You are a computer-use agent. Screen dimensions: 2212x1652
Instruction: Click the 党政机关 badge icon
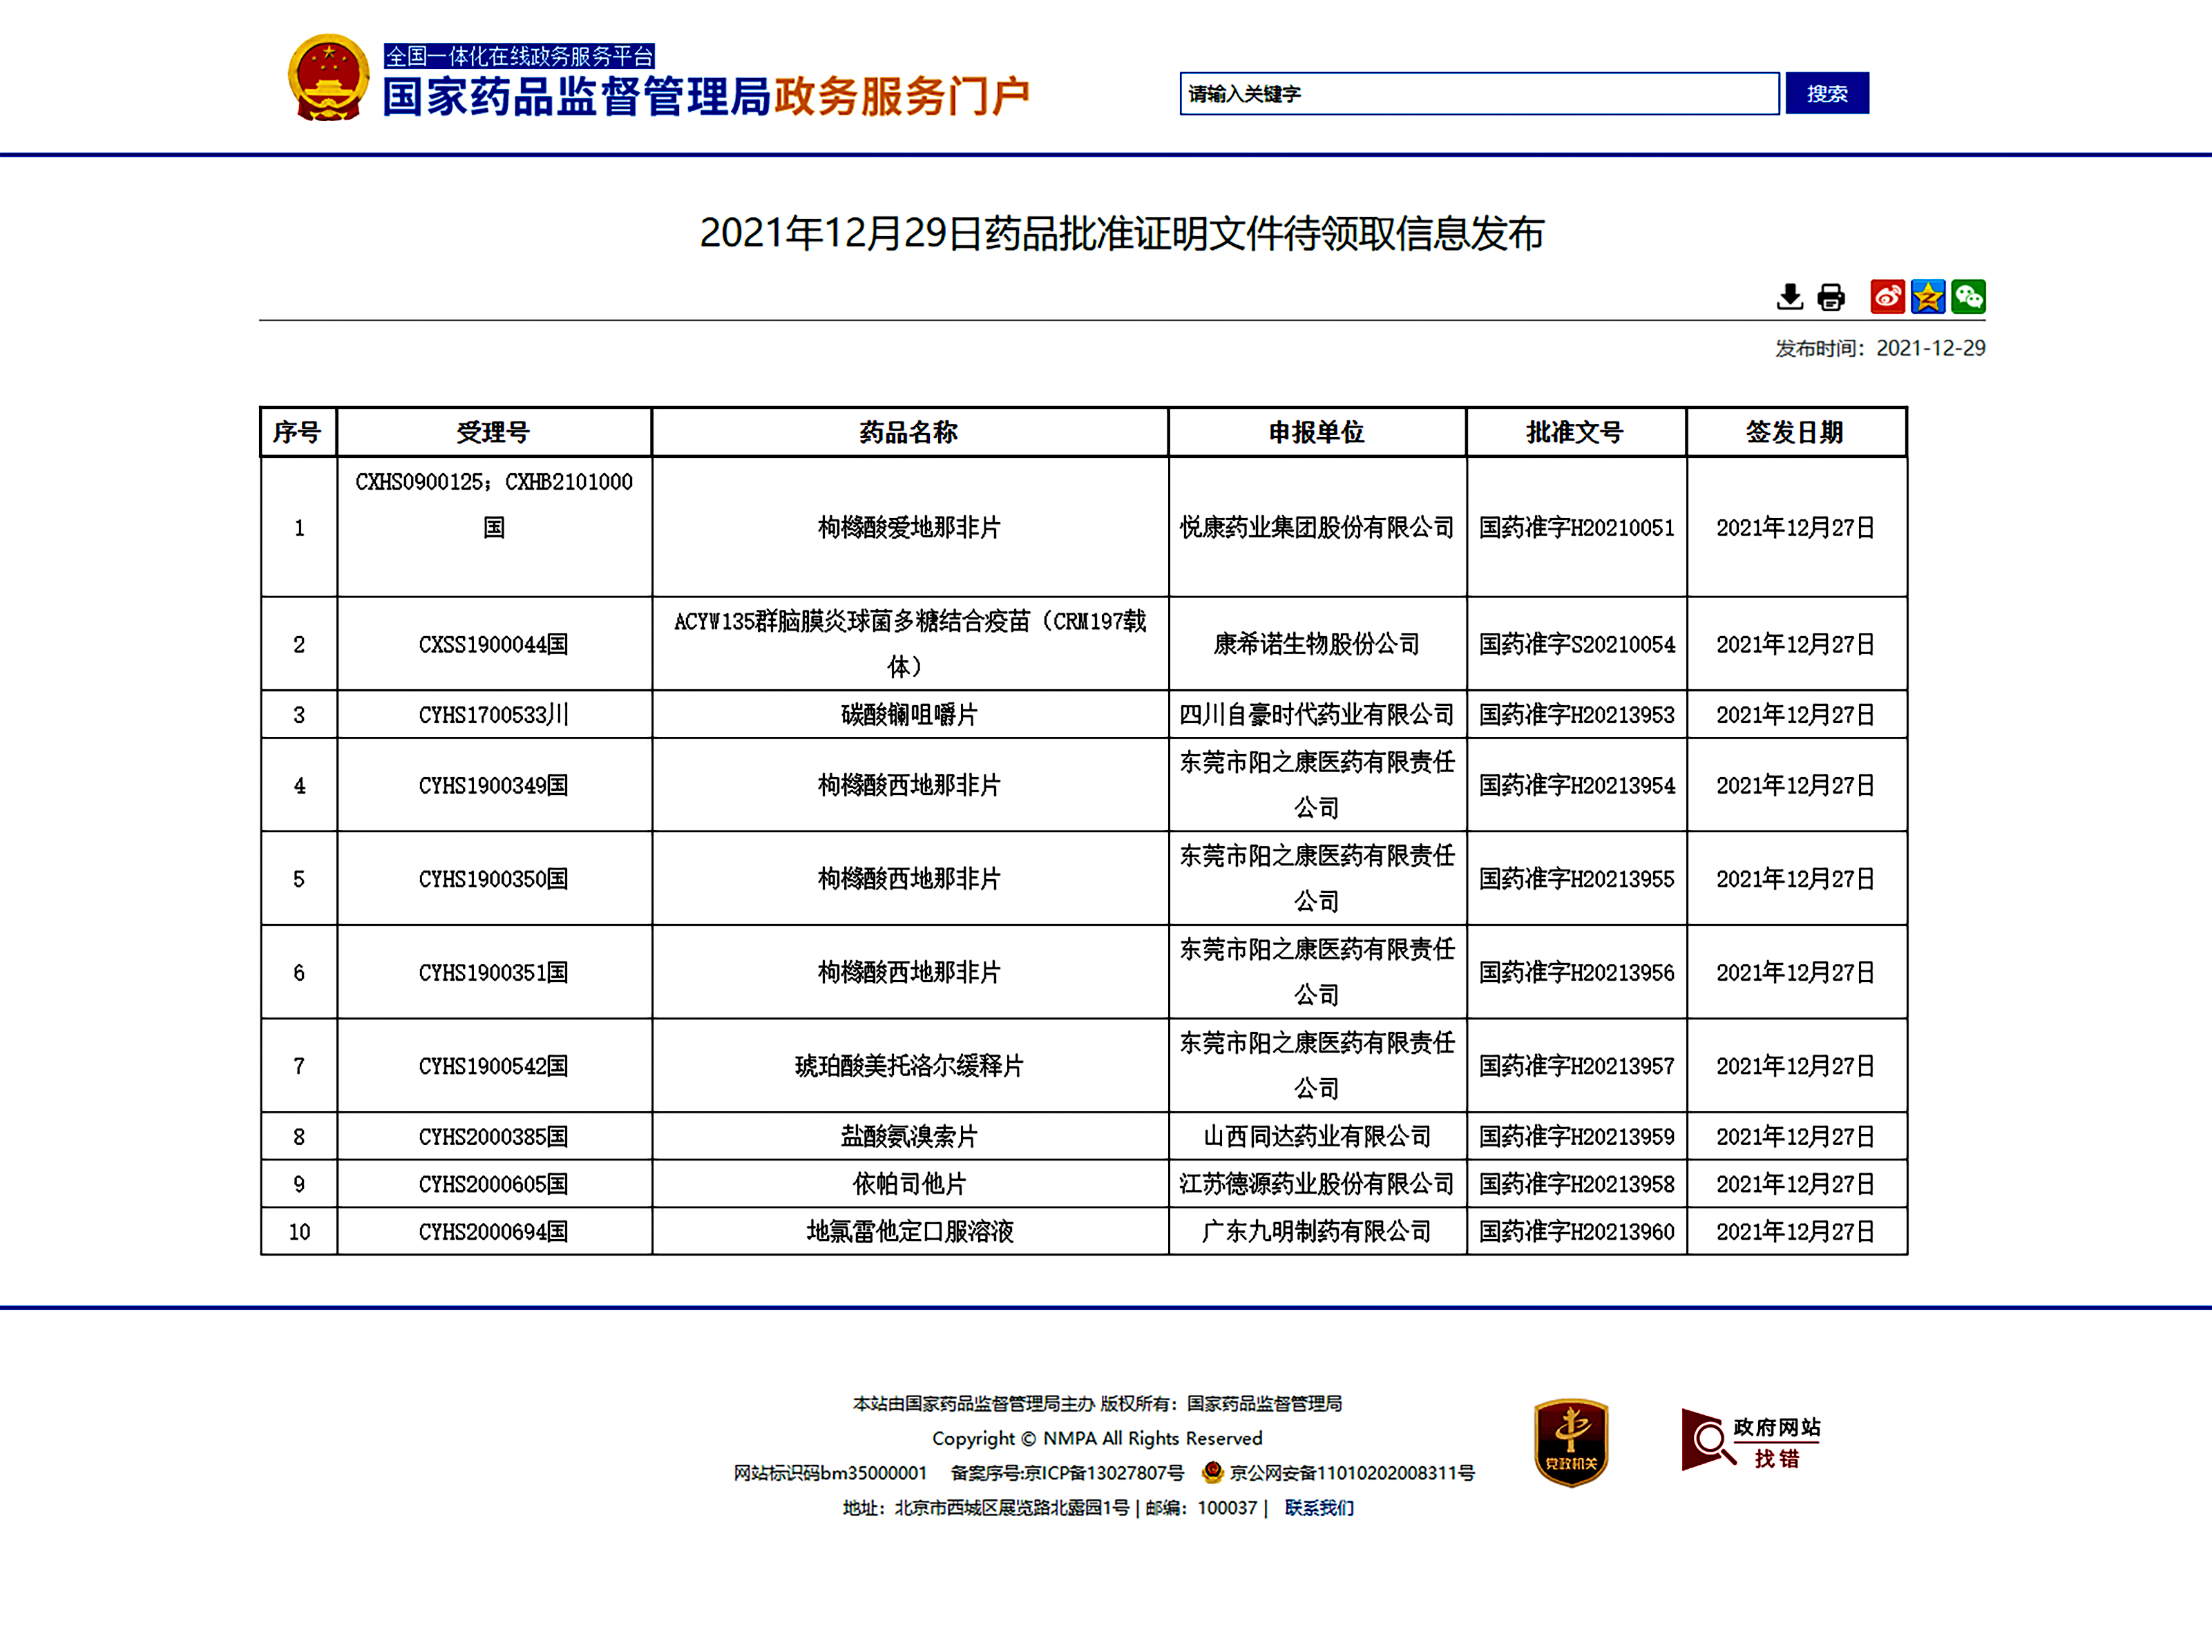pos(1570,1442)
